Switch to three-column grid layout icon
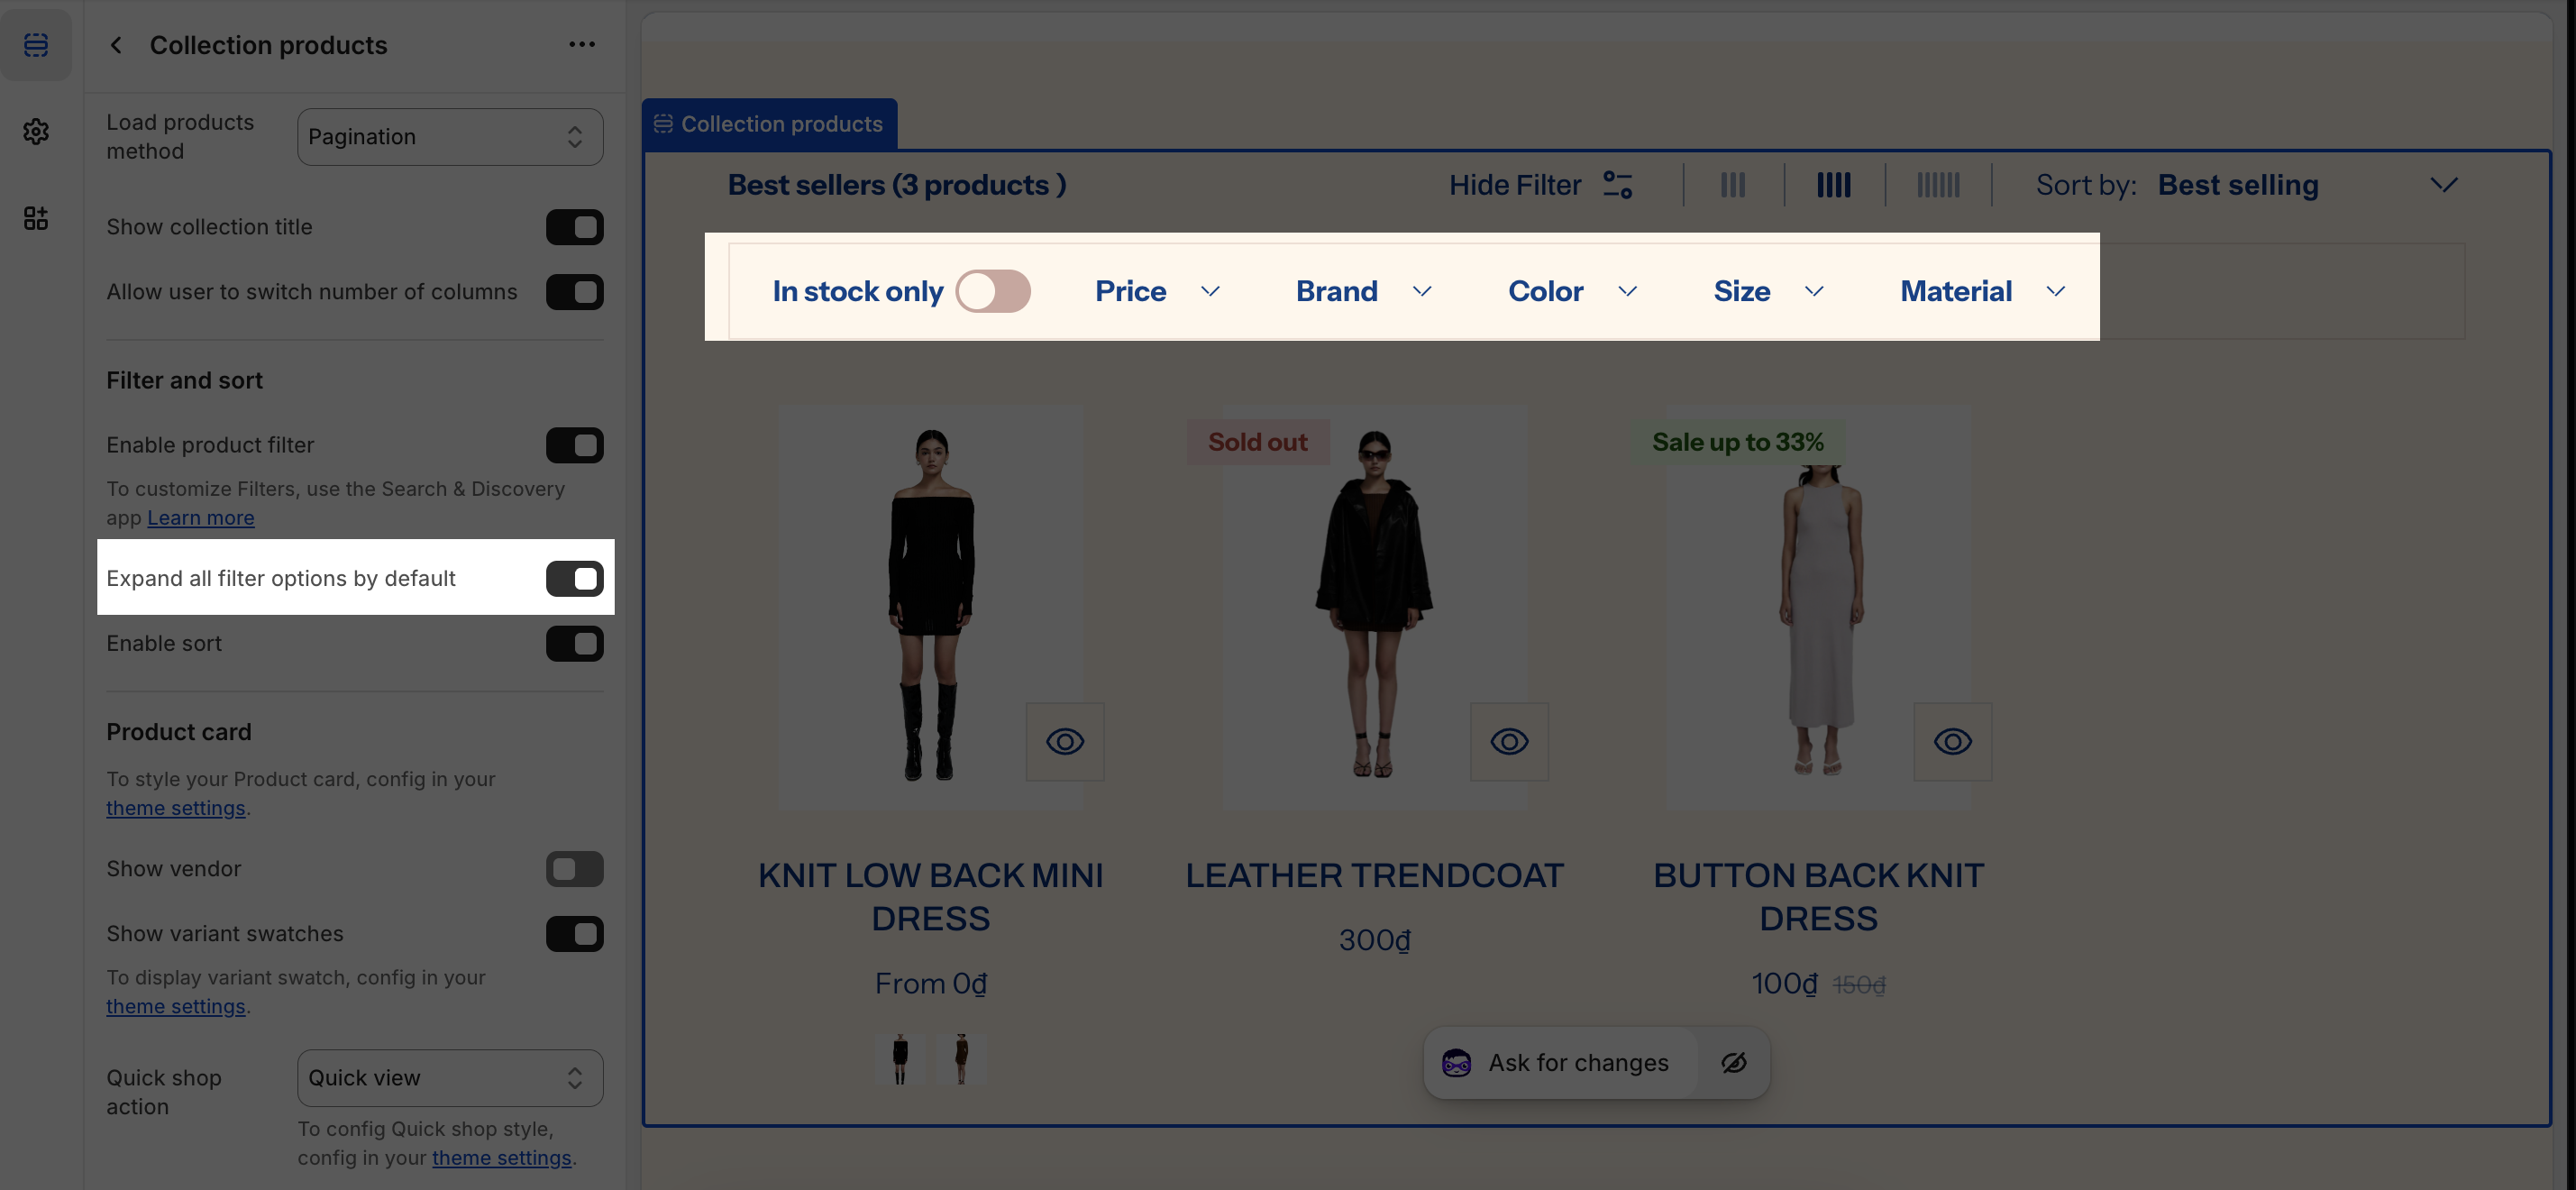Screen dimensions: 2576x1190 tap(1733, 185)
